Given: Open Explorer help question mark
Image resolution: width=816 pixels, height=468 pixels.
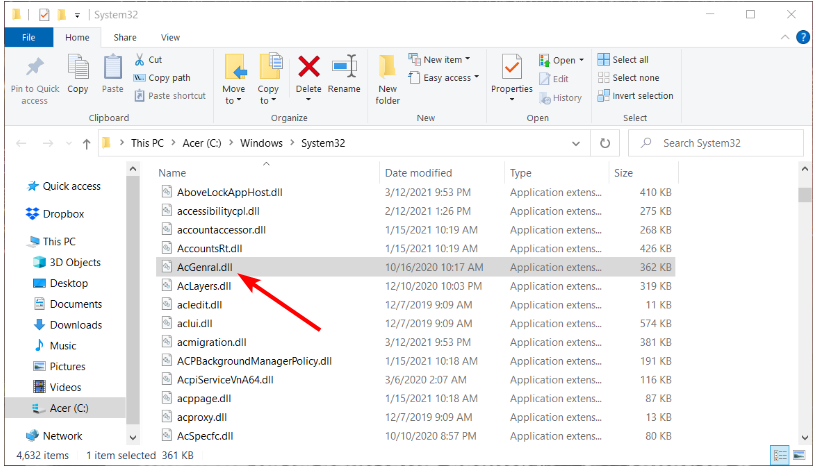Looking at the screenshot, I should [x=803, y=37].
